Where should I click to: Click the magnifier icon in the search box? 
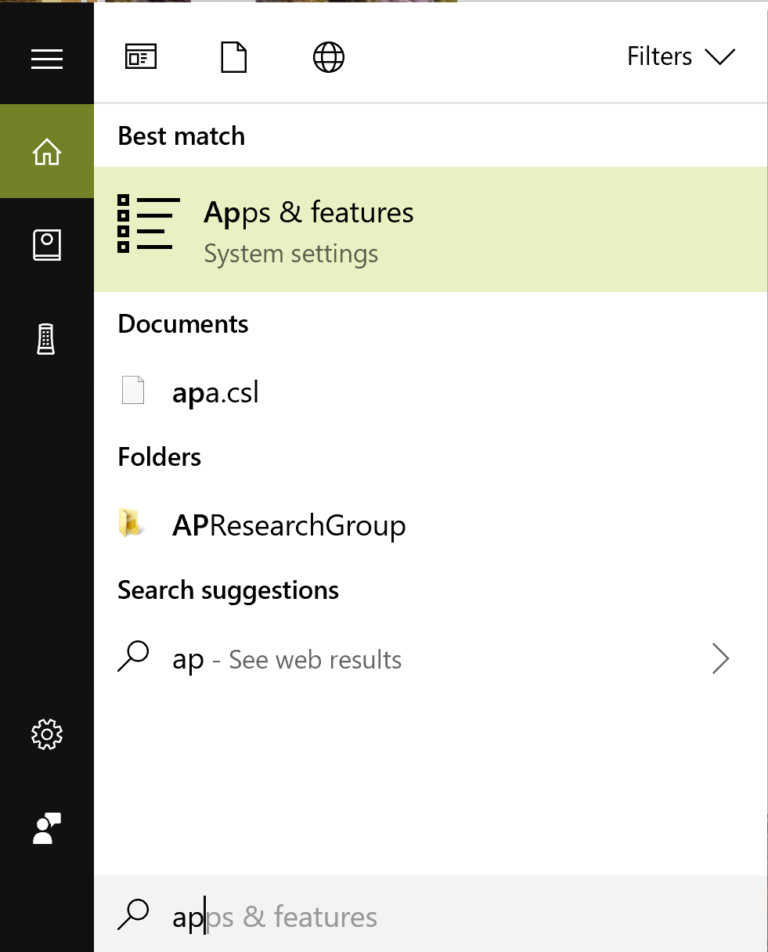(133, 916)
